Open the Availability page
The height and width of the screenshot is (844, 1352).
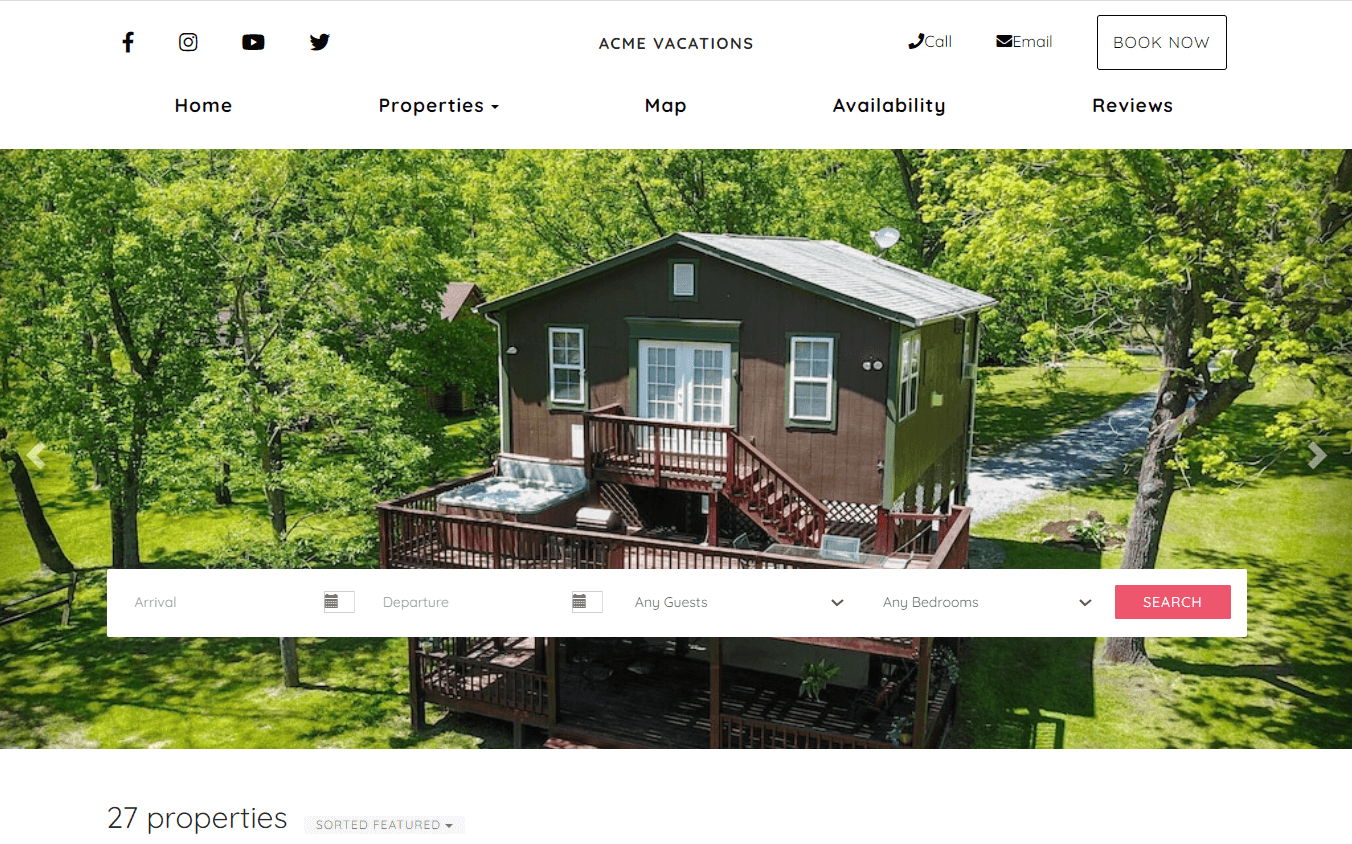889,105
